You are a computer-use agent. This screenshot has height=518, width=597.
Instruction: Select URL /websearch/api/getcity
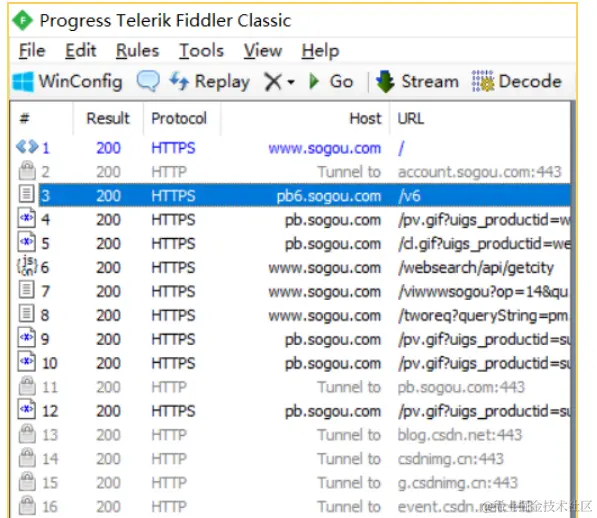[x=476, y=268]
